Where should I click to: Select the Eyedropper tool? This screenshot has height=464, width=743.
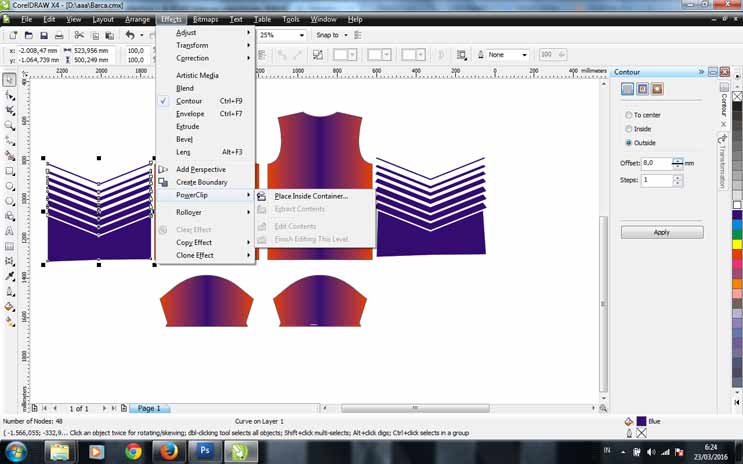pyautogui.click(x=9, y=276)
